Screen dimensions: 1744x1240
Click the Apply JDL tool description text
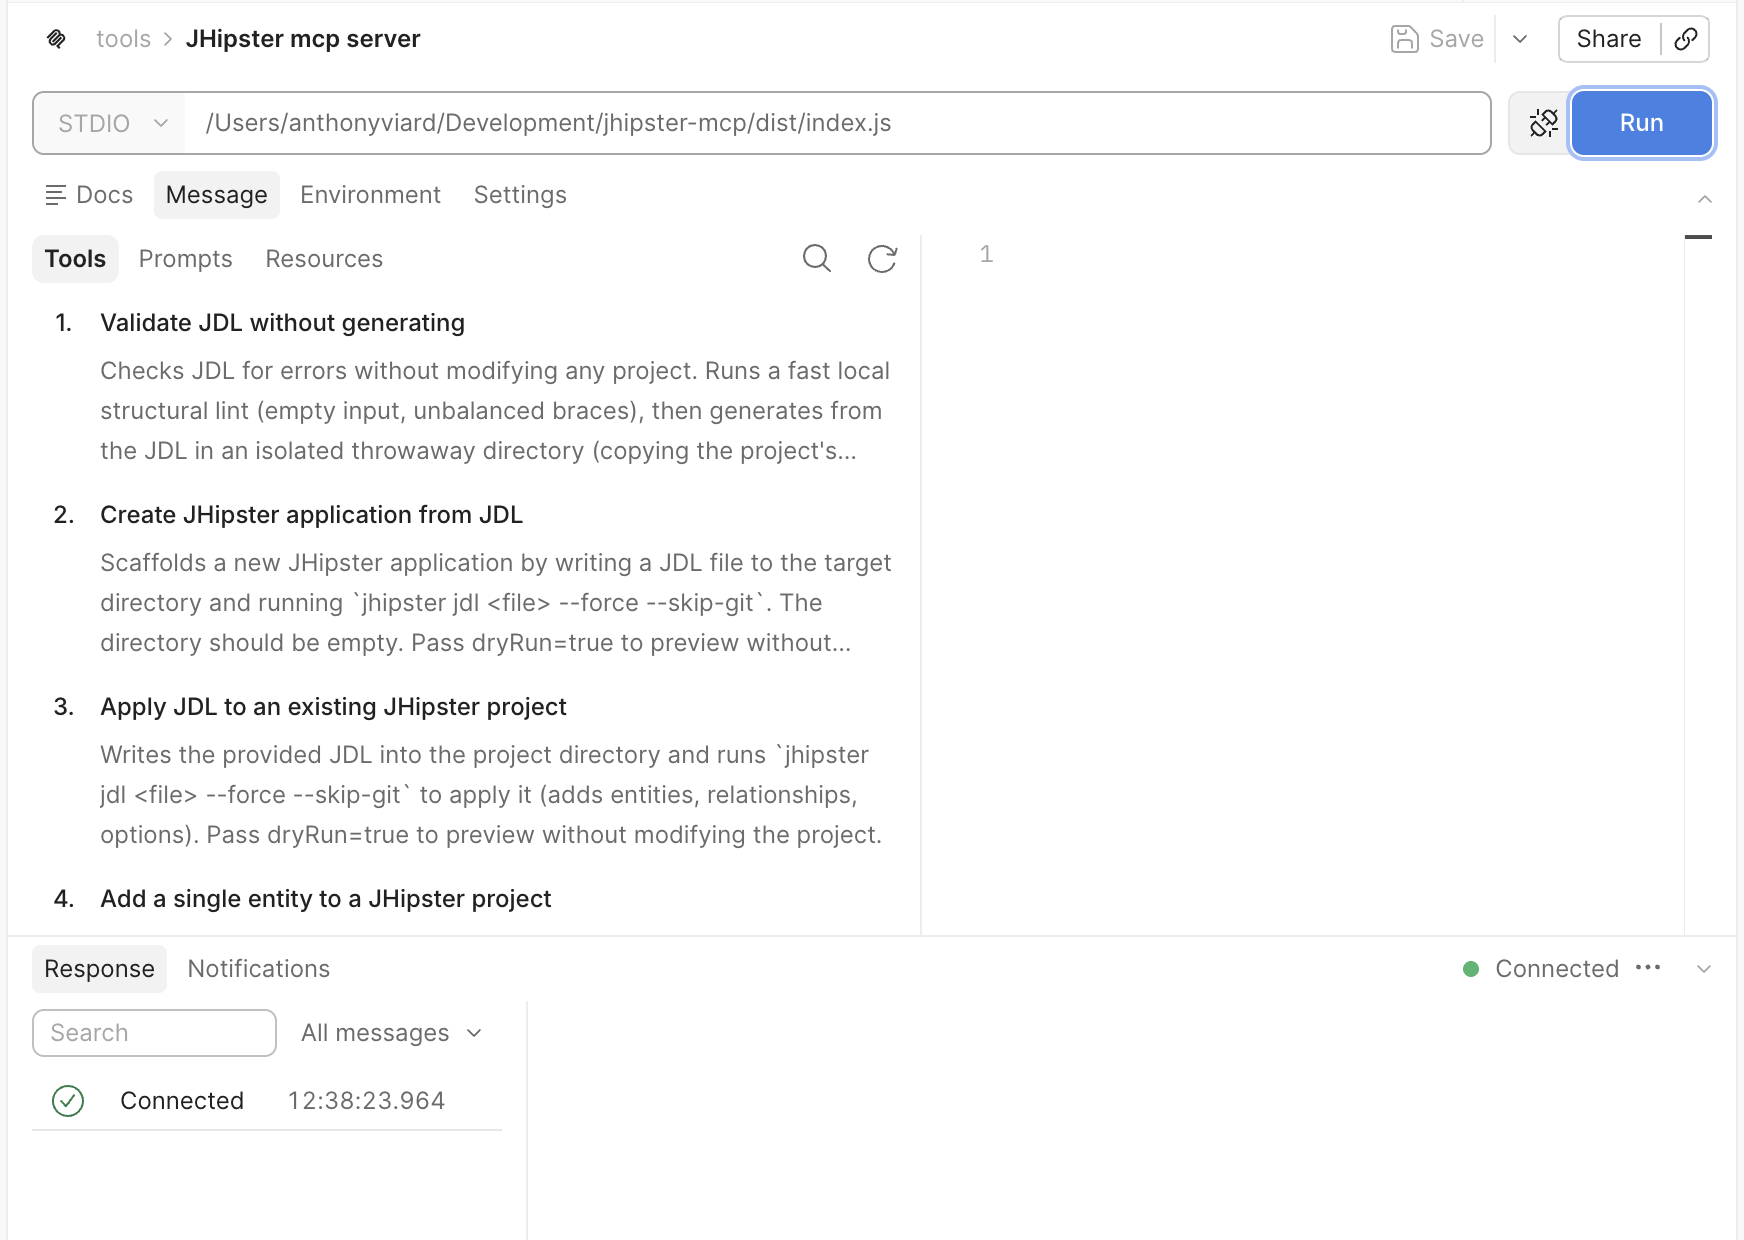point(491,795)
